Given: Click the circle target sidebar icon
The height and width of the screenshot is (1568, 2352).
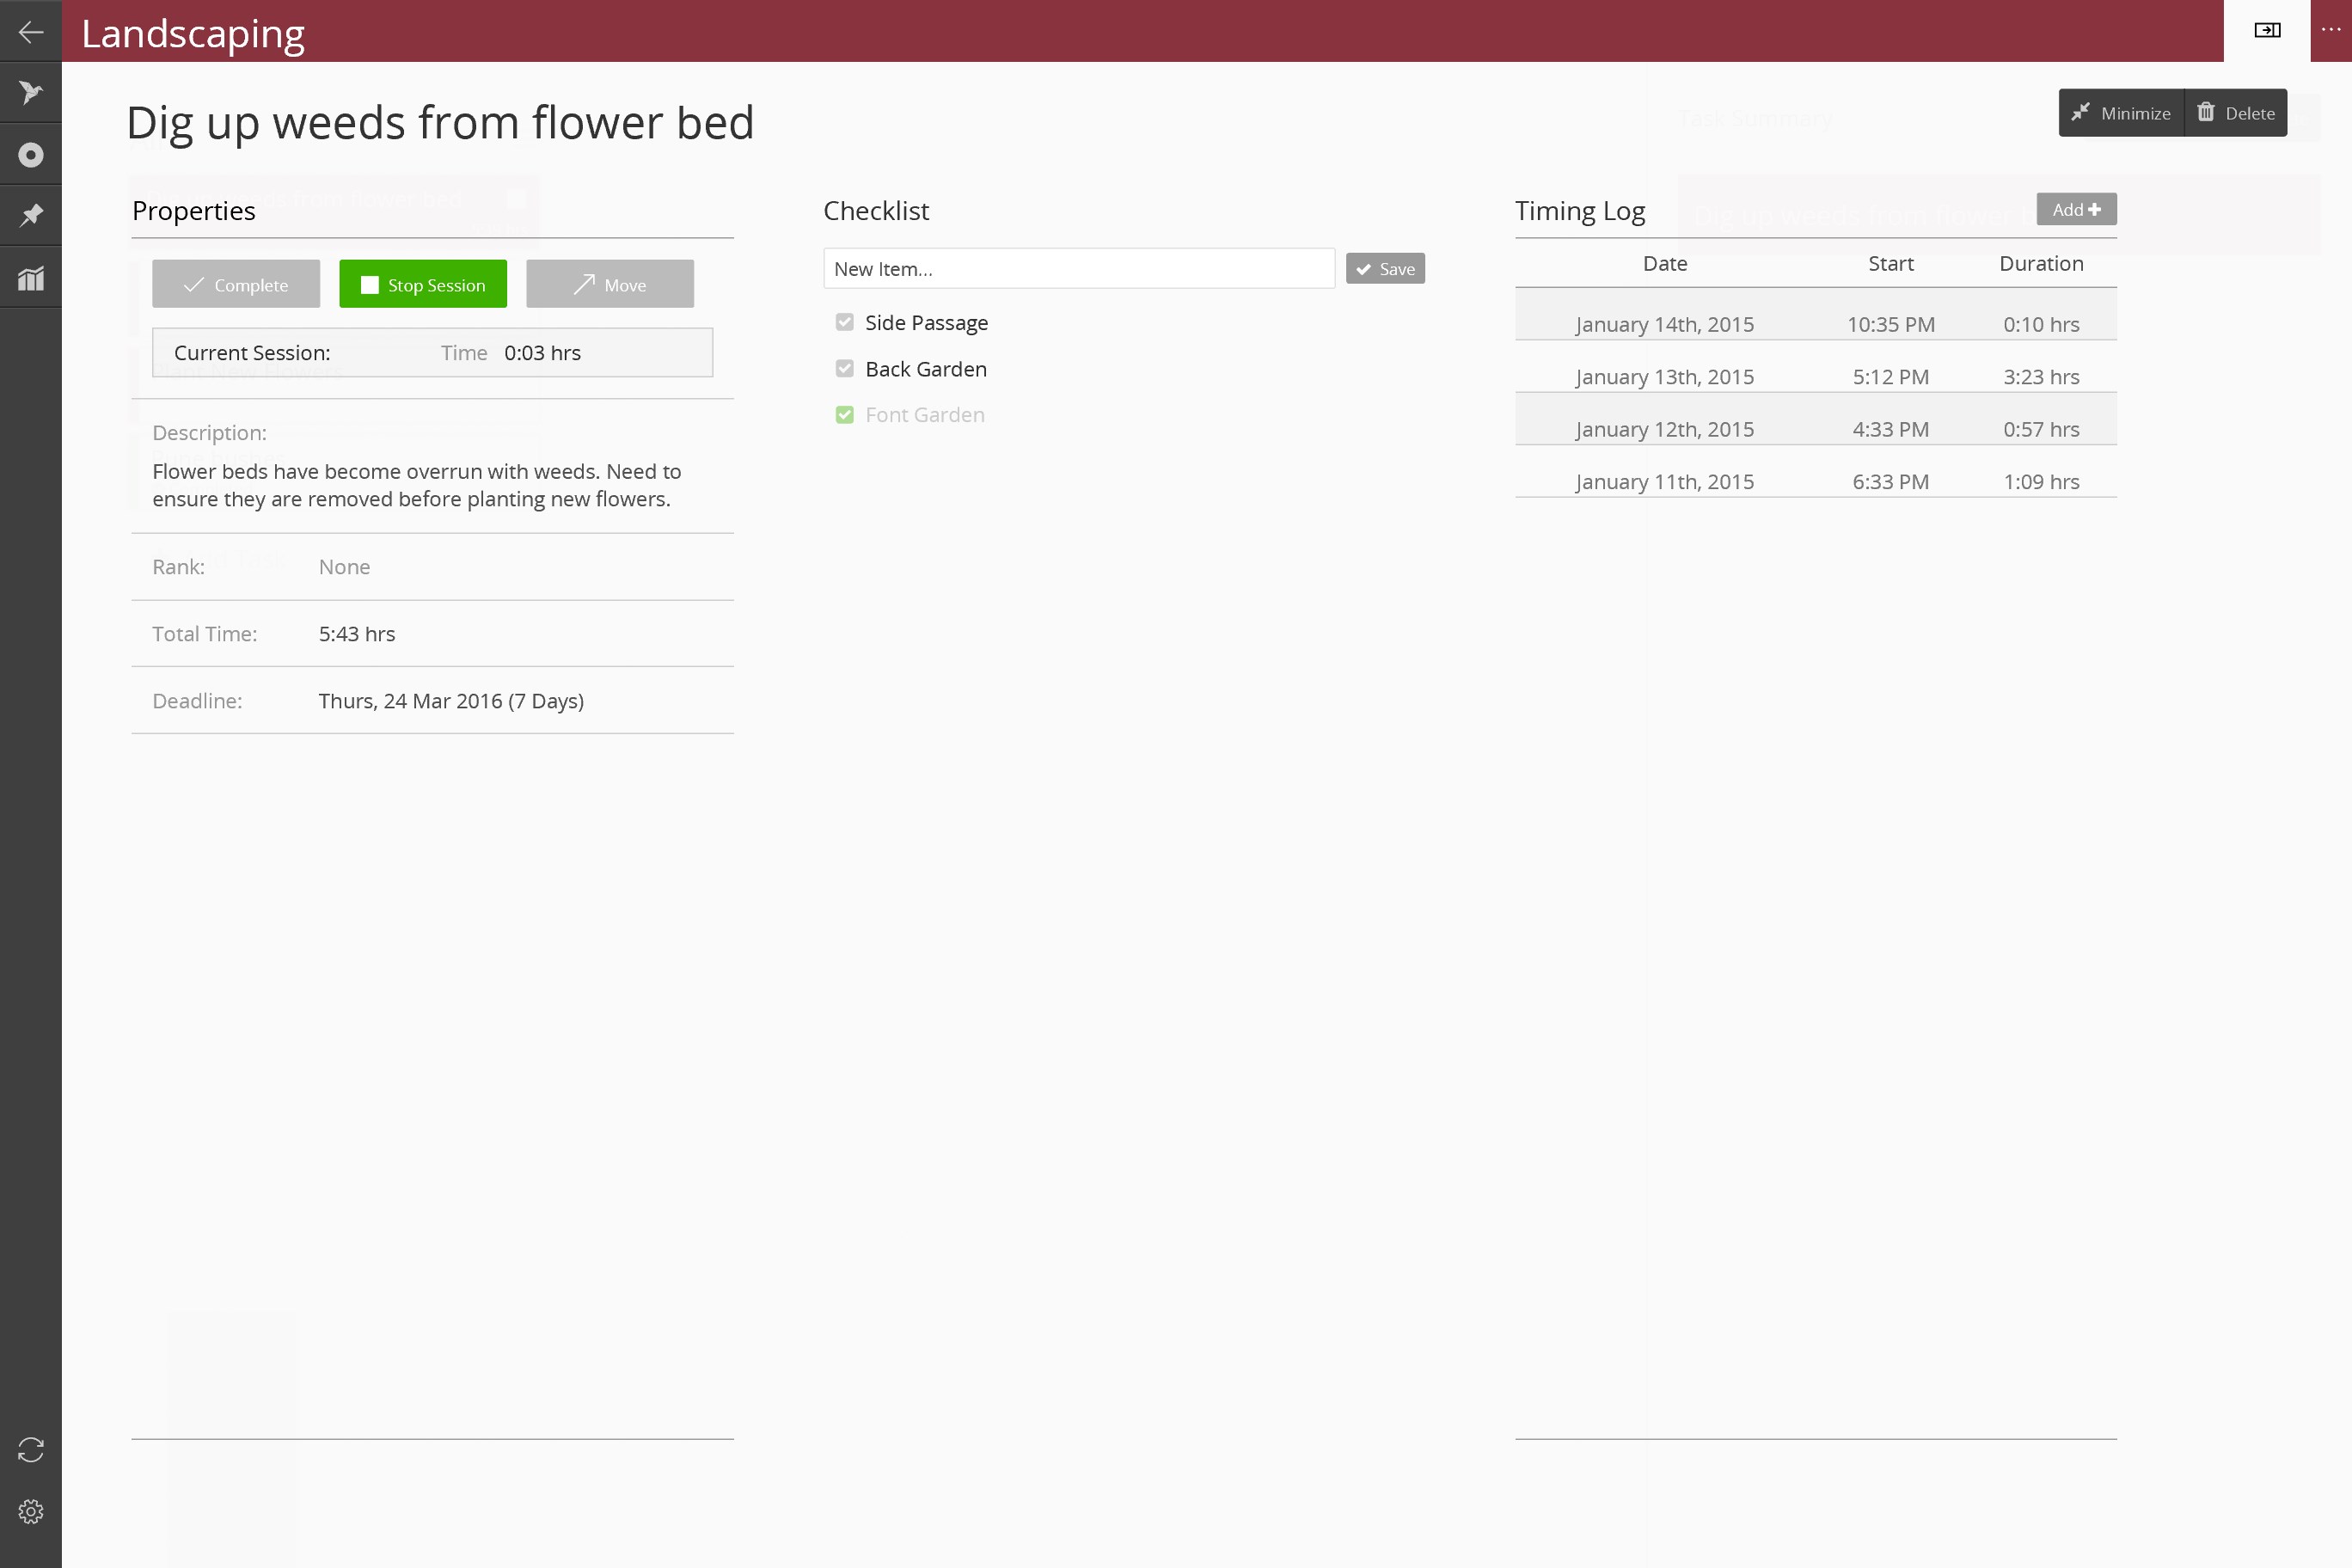Looking at the screenshot, I should [x=31, y=155].
